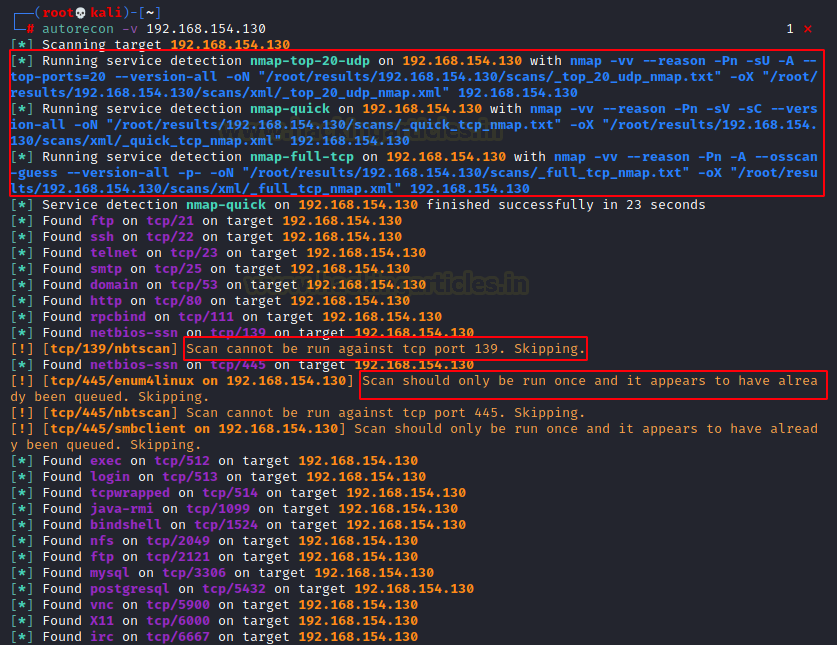Image resolution: width=837 pixels, height=645 pixels.
Task: Click the [tcp/139/nbtscan] tag
Action: (x=110, y=349)
